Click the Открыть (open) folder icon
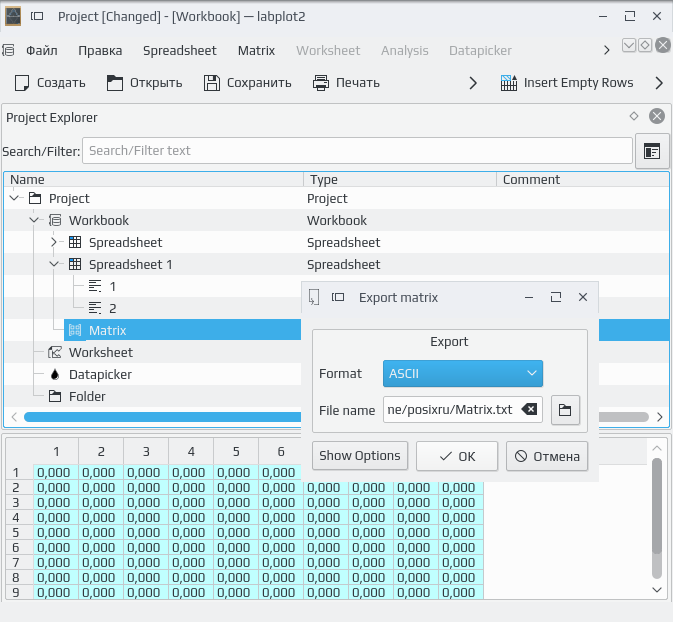The width and height of the screenshot is (673, 622). click(115, 83)
